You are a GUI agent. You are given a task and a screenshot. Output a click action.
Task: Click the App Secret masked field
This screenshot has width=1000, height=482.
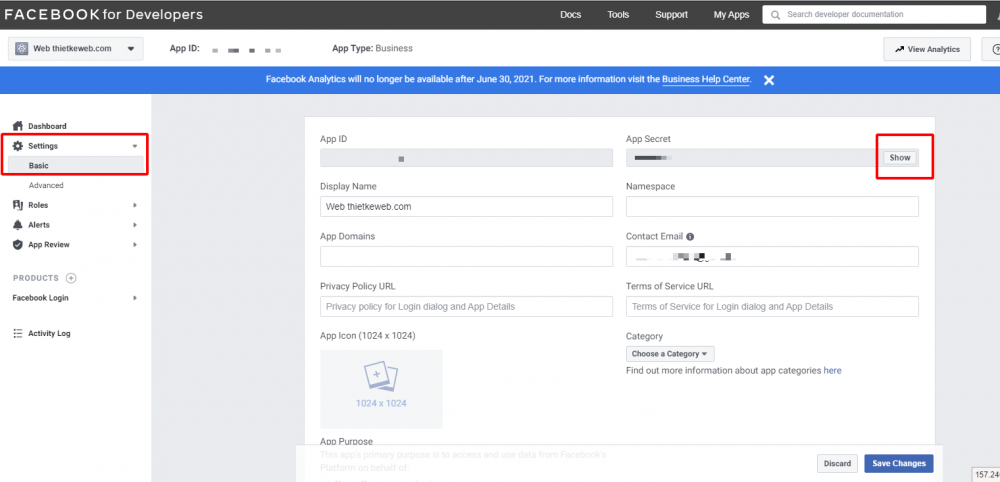[753, 157]
